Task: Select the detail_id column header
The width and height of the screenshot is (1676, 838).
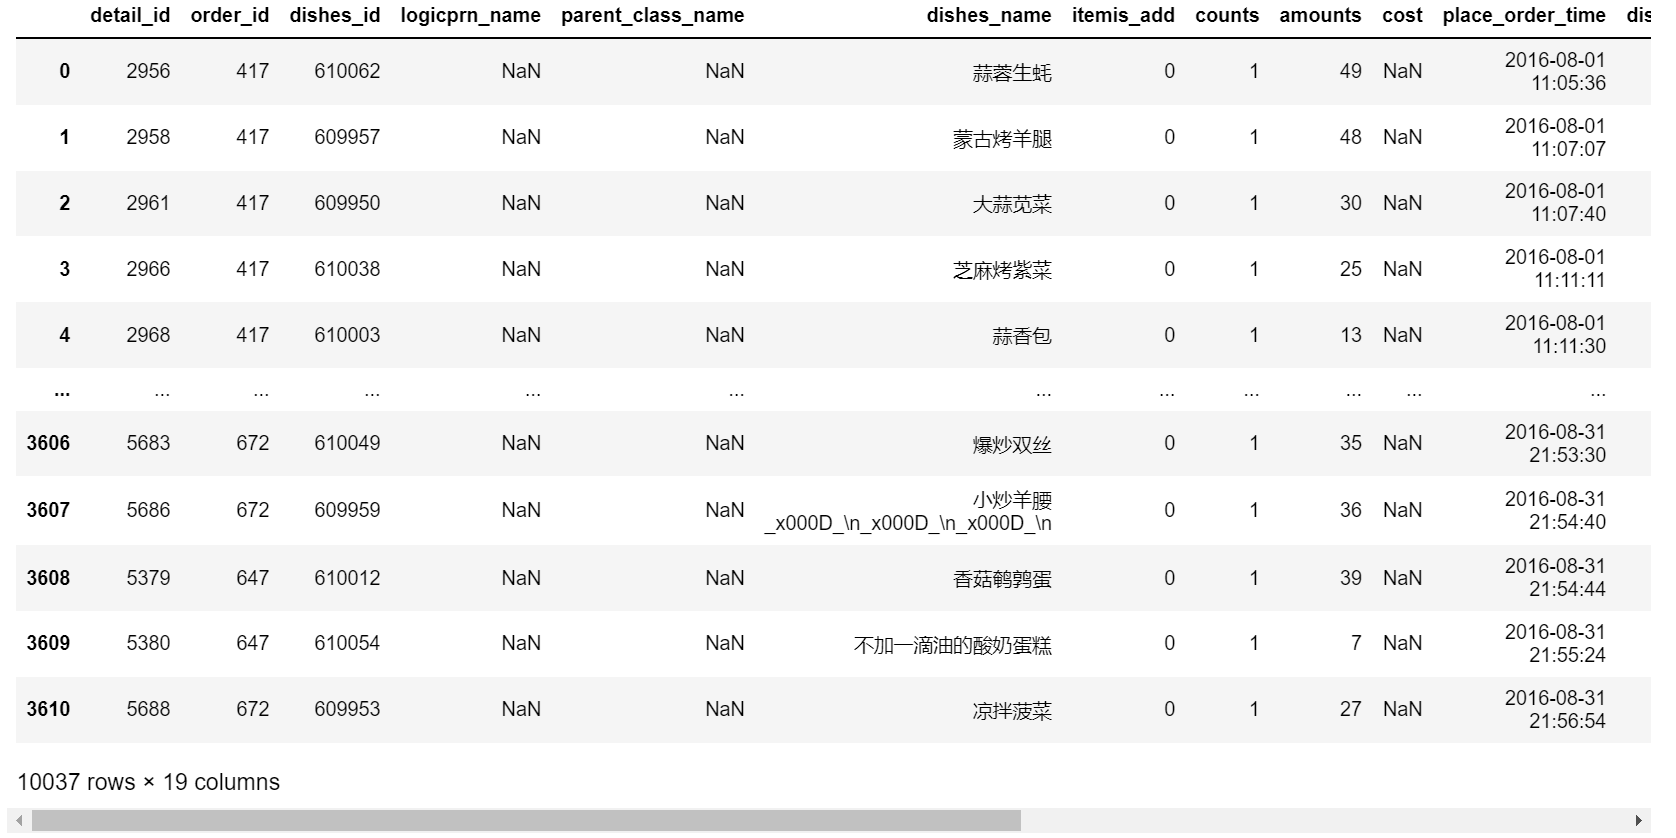Action: pyautogui.click(x=130, y=15)
